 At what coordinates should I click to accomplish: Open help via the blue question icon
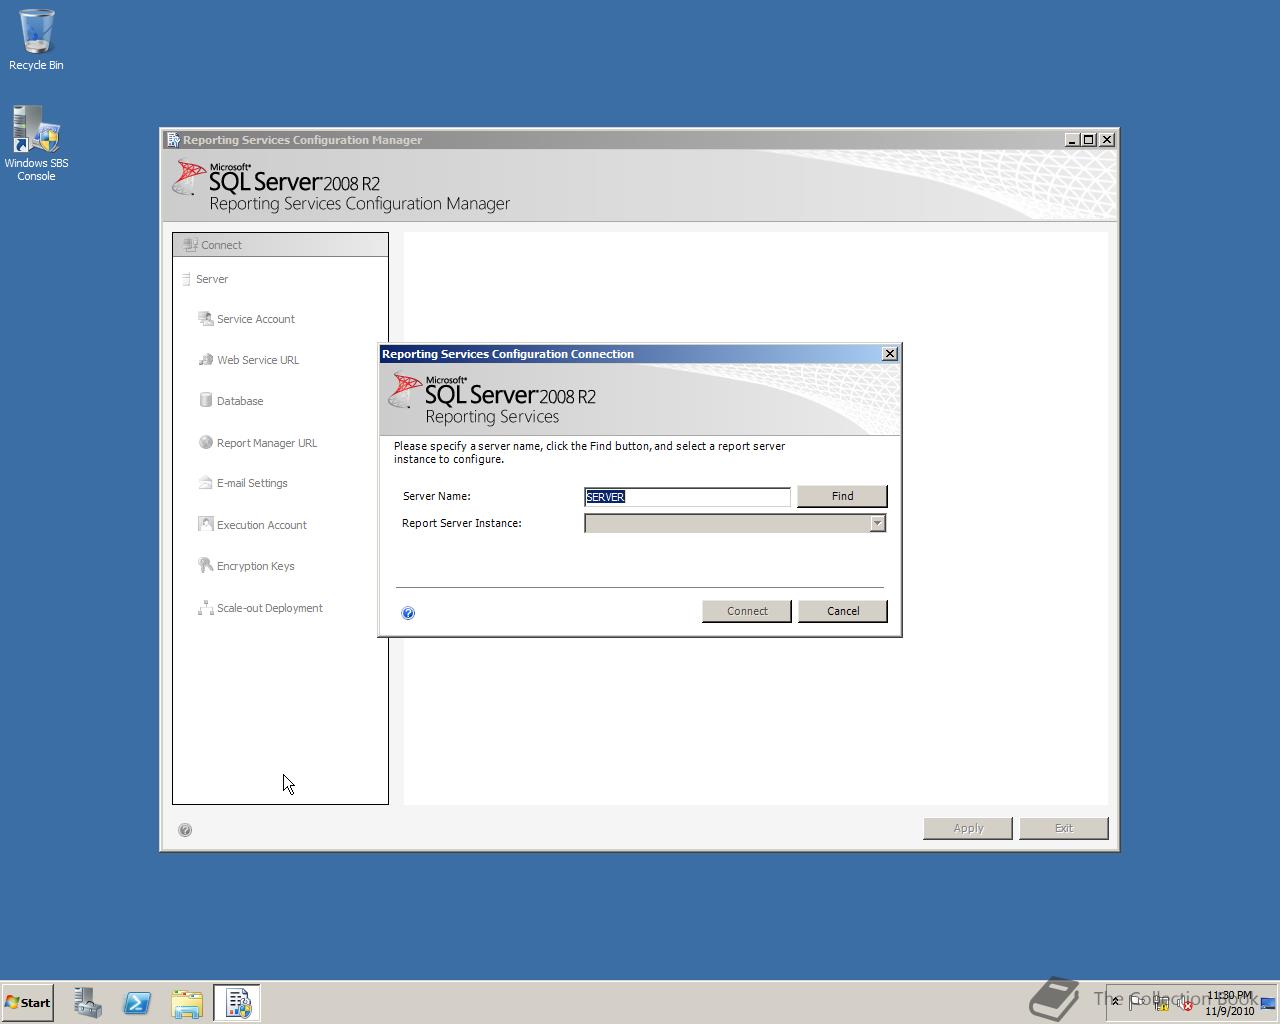(408, 613)
